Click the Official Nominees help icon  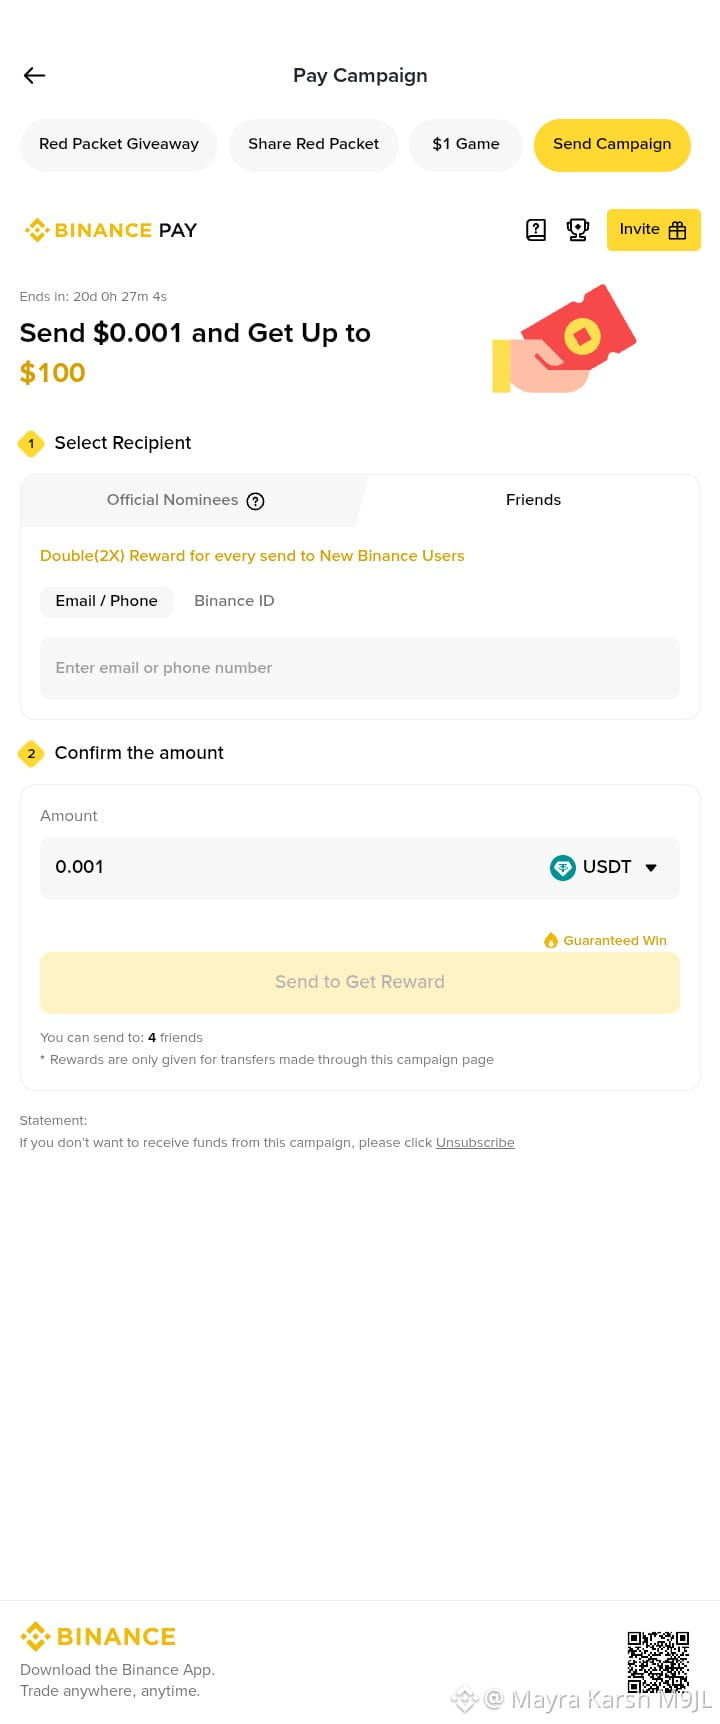point(256,501)
